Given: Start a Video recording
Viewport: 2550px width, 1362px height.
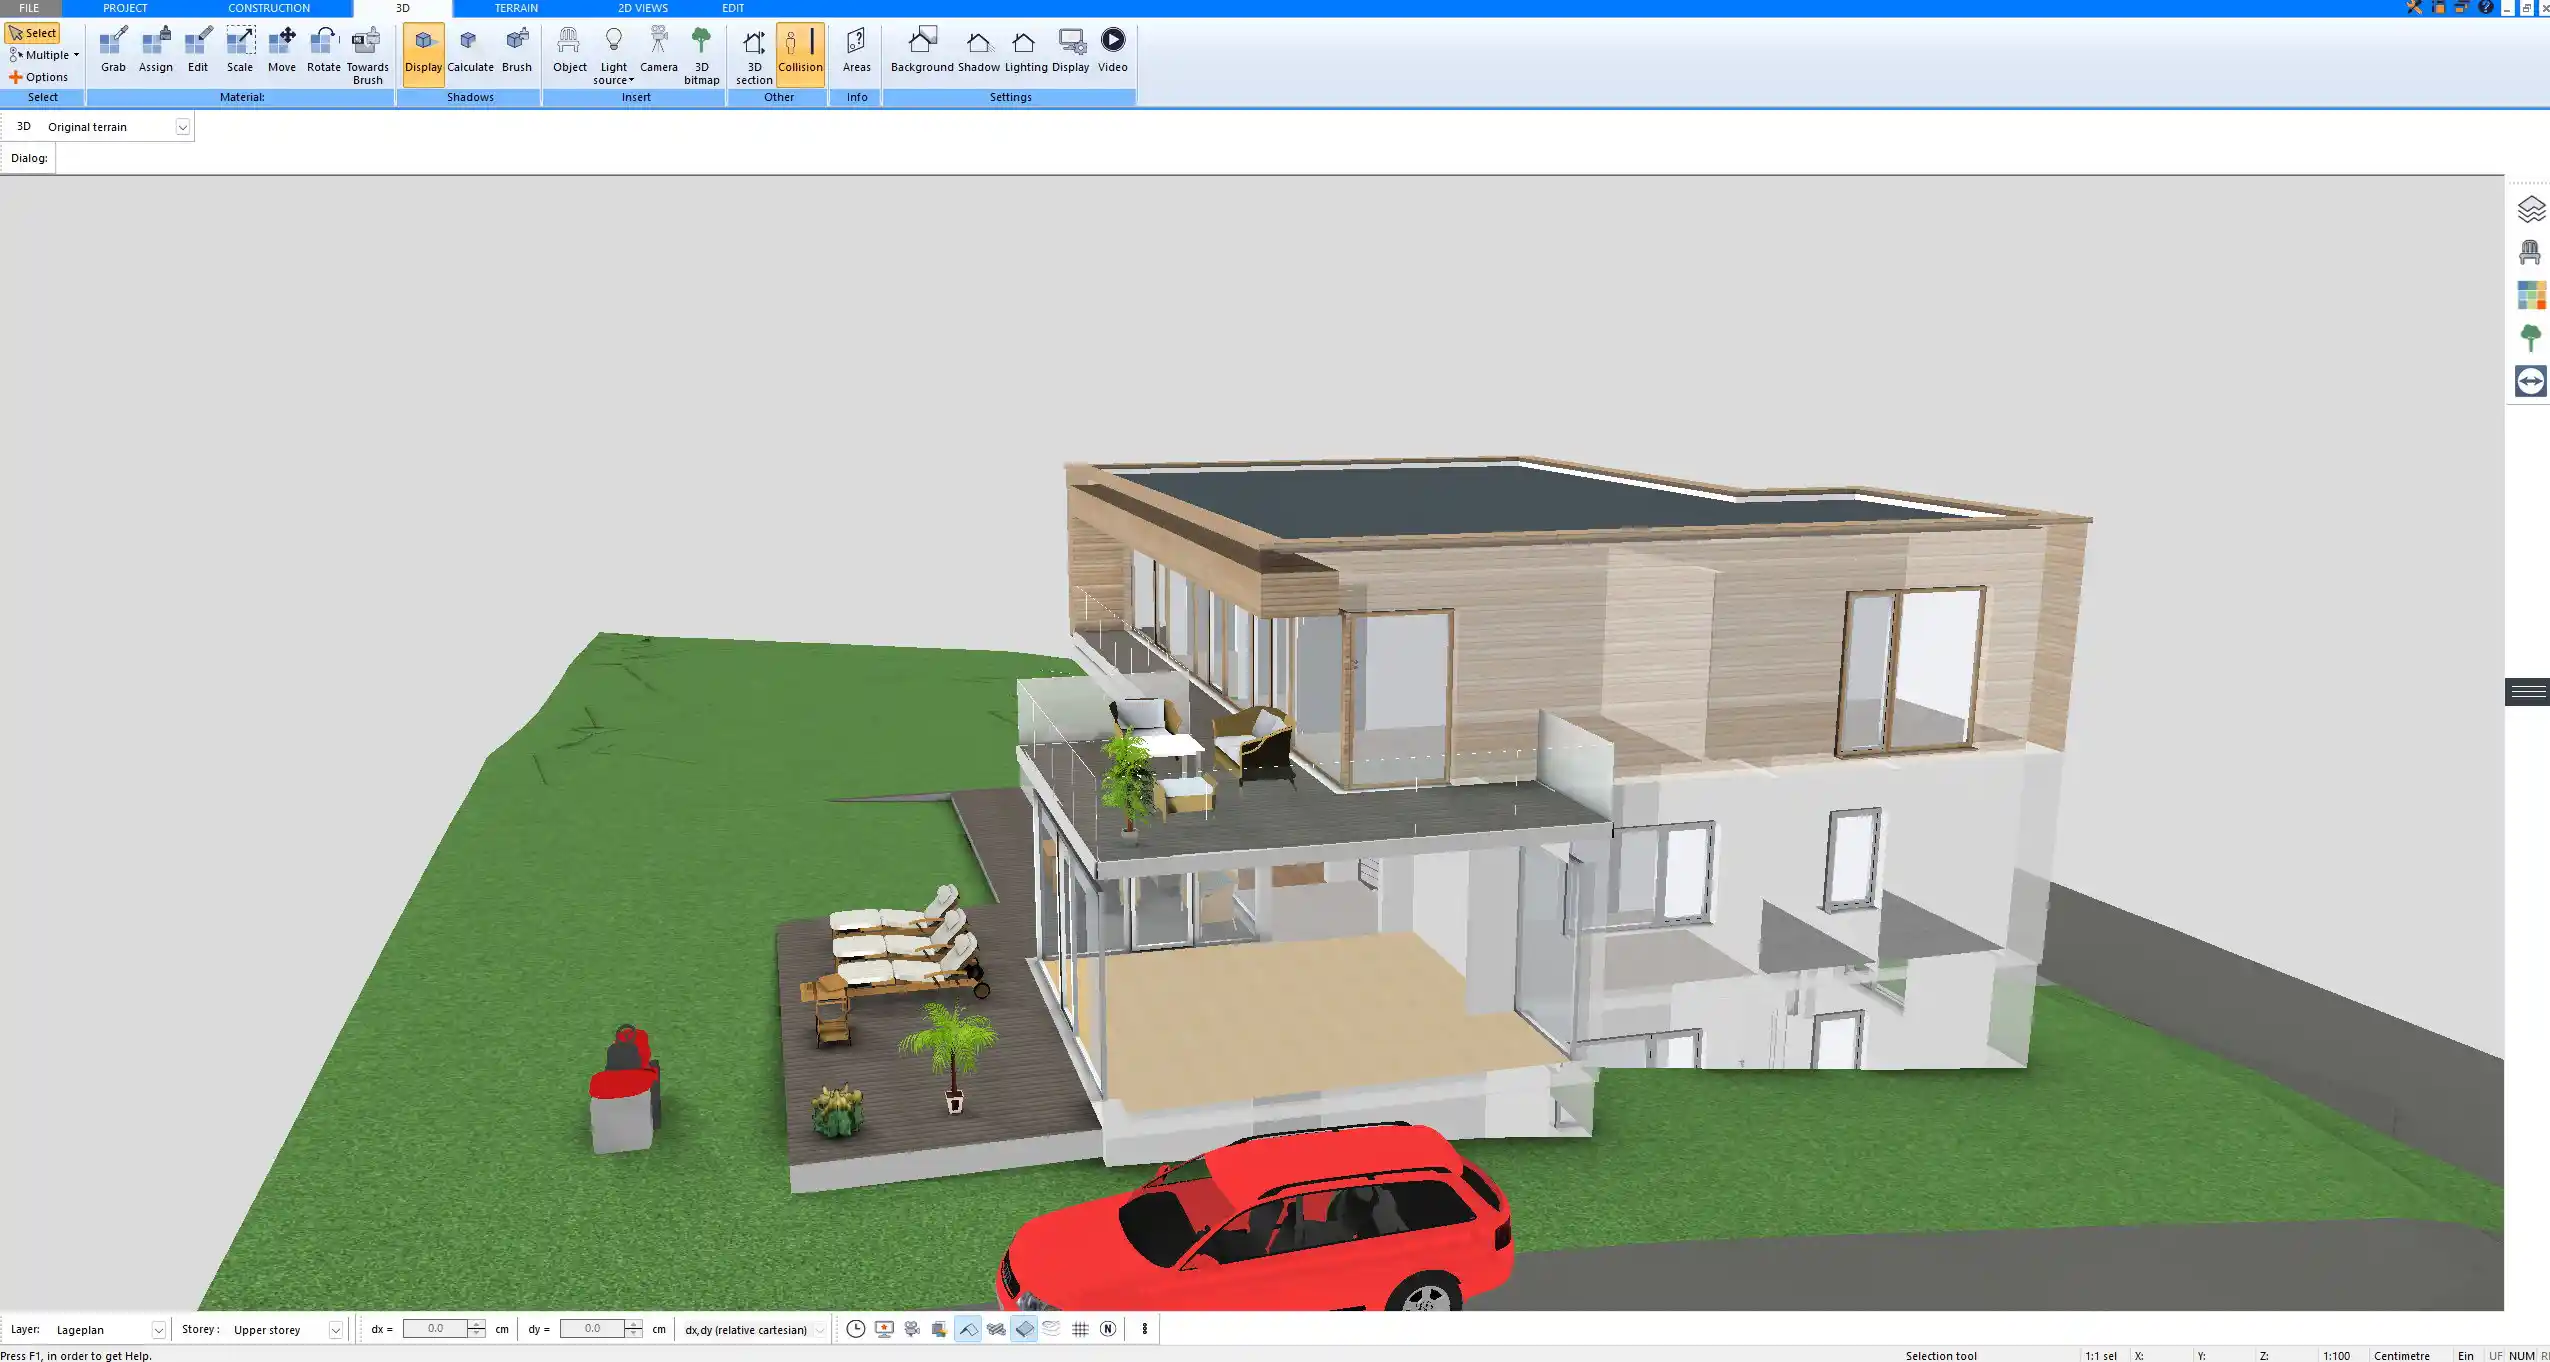Looking at the screenshot, I should [1110, 47].
